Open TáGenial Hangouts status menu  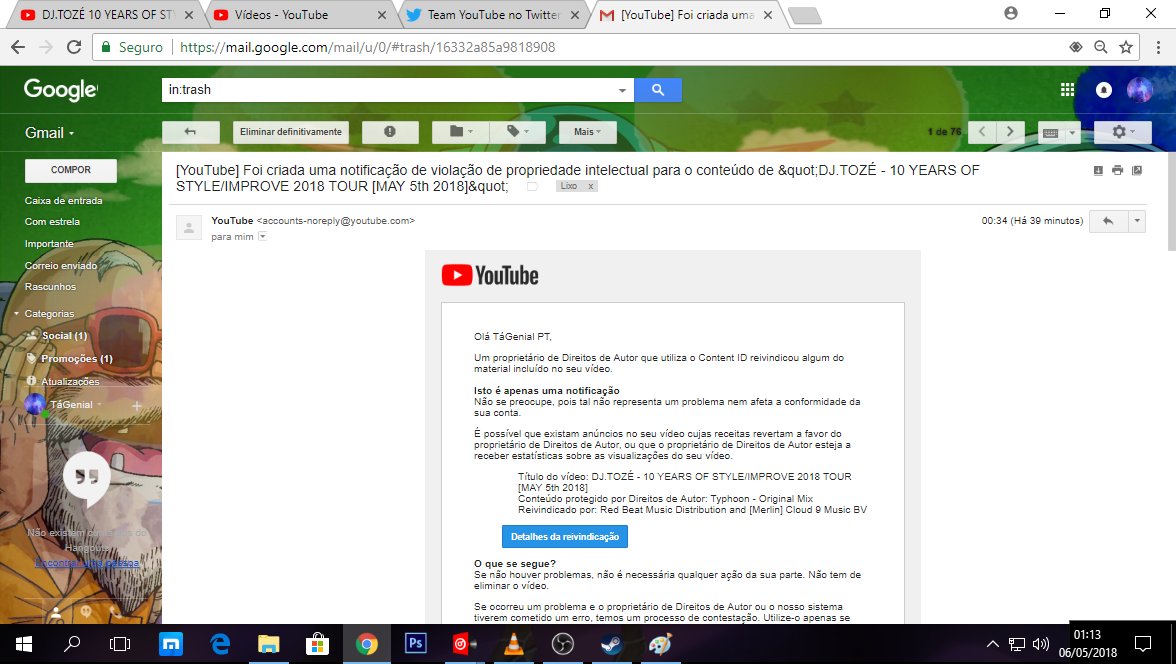(x=75, y=404)
